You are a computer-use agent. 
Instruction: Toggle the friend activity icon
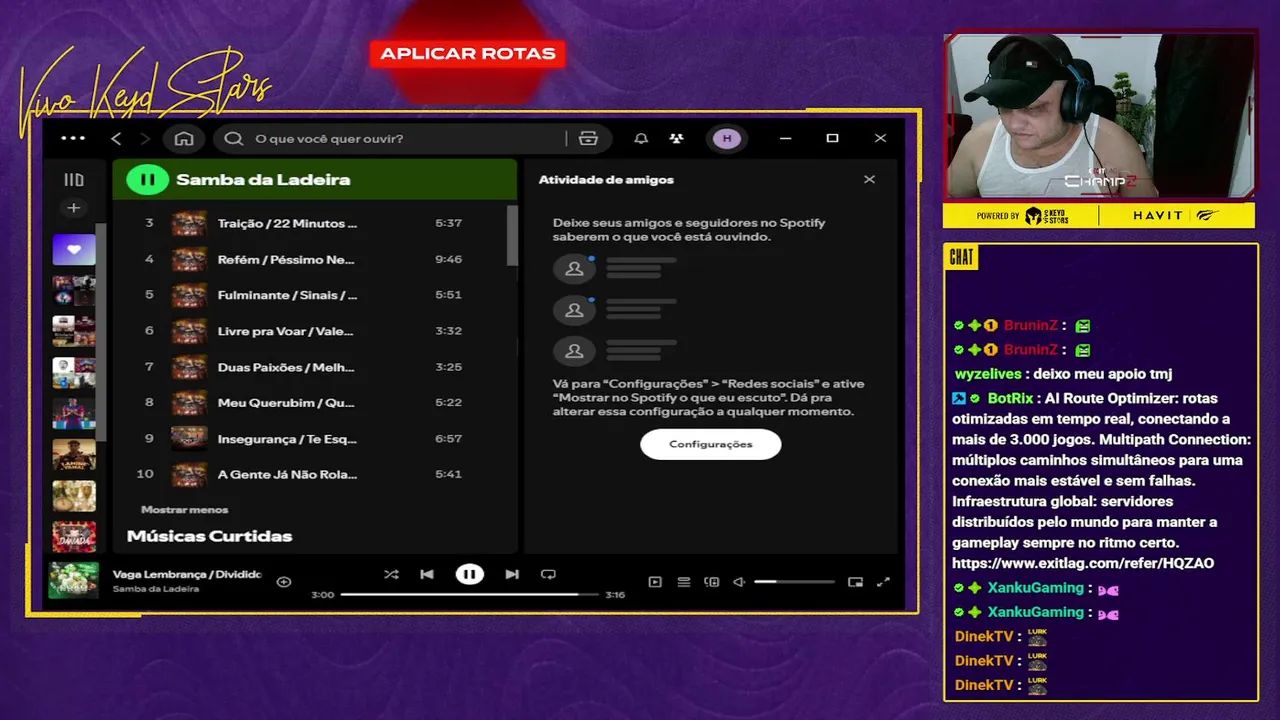[x=677, y=138]
